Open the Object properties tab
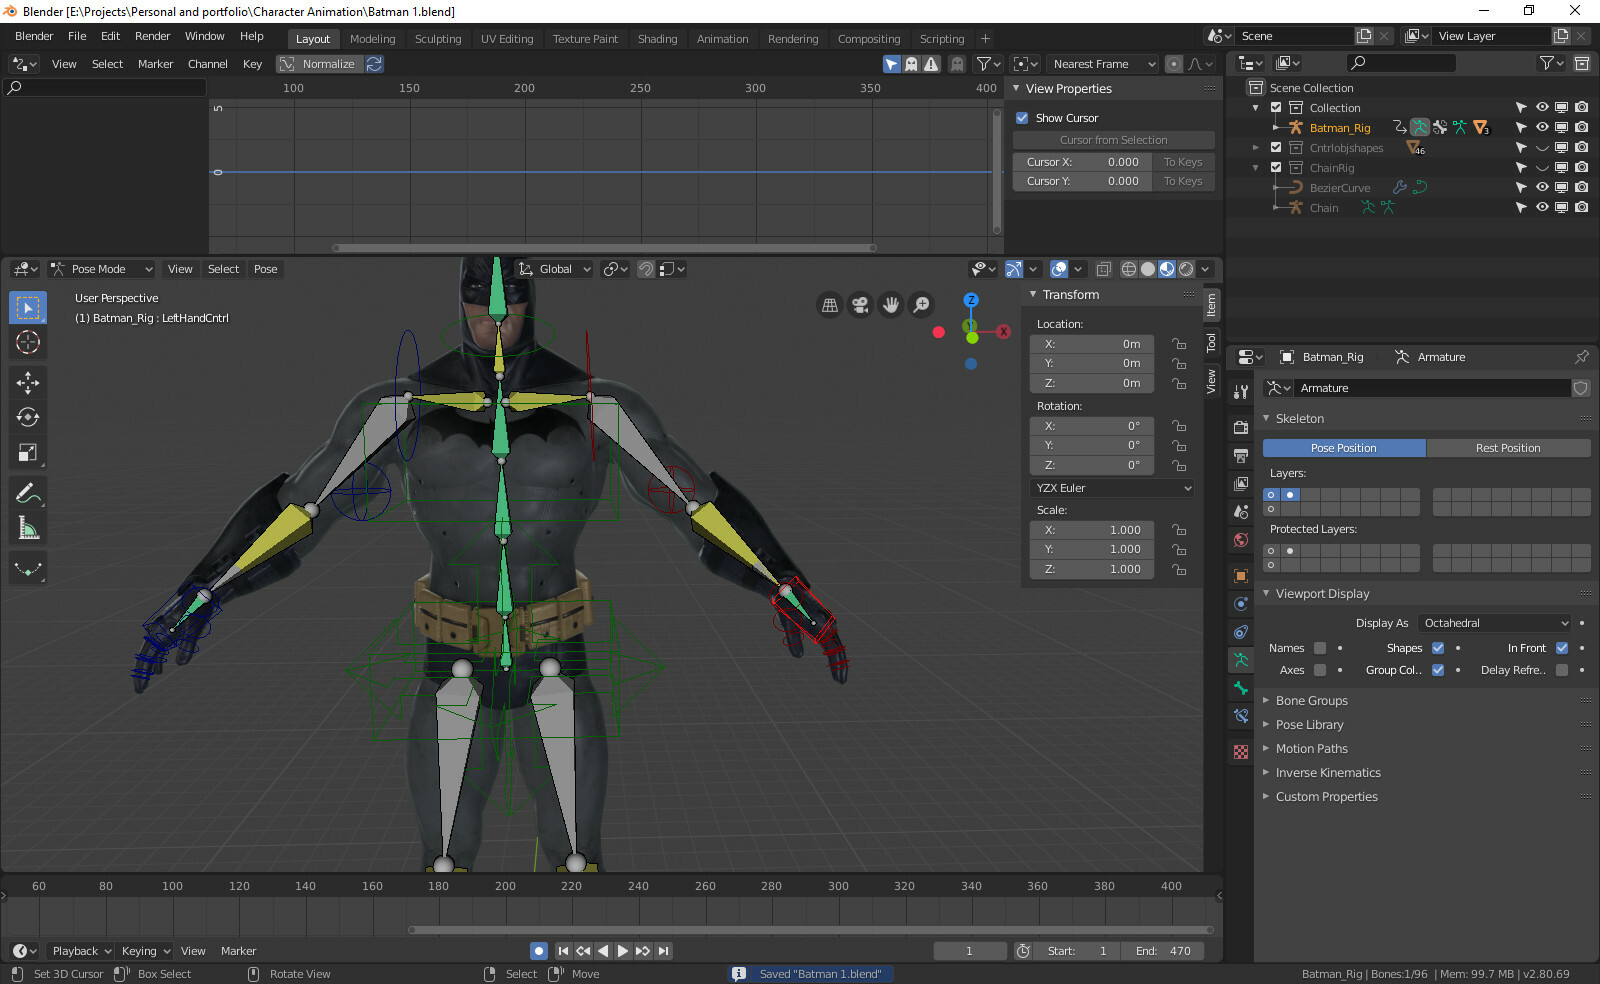1600x984 pixels. click(1241, 576)
